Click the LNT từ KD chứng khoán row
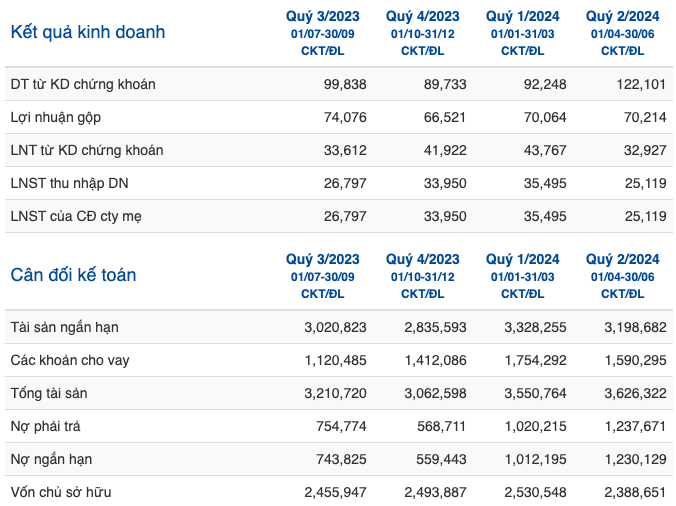This screenshot has height=506, width=676. click(x=339, y=150)
